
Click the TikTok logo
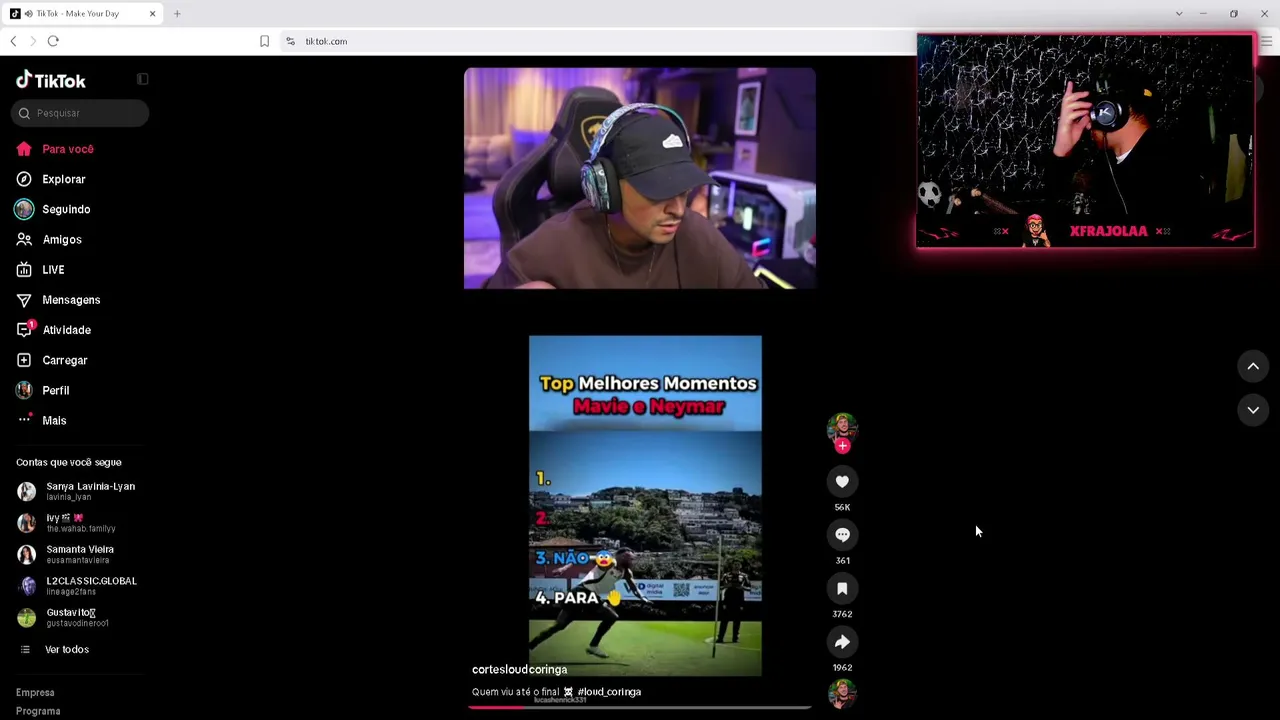51,80
